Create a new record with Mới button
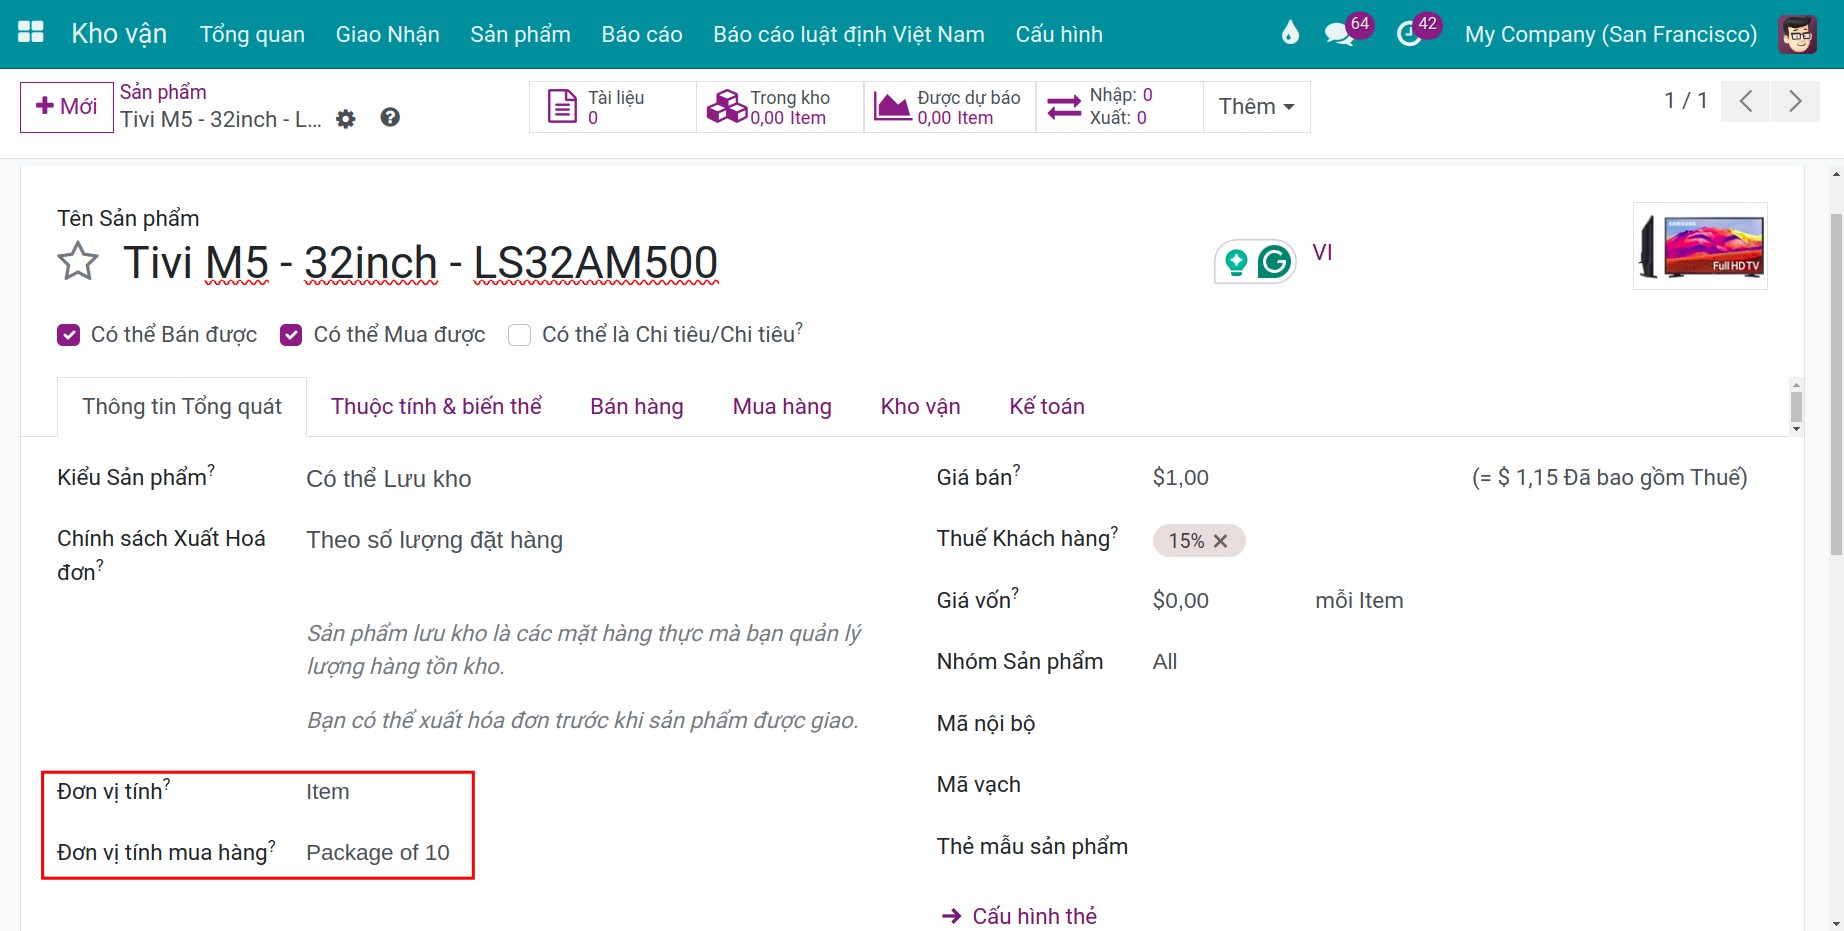This screenshot has height=931, width=1844. 67,107
